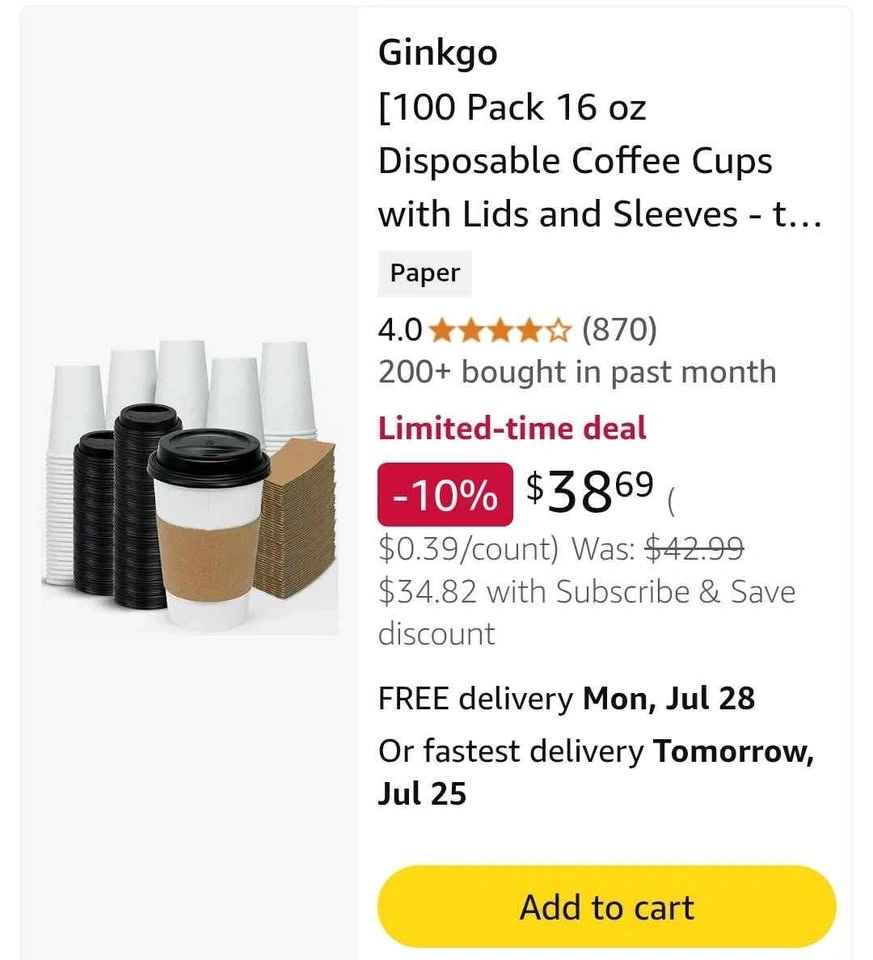The height and width of the screenshot is (960, 873).
Task: Click the FREE delivery Mon, Jul 28 text
Action: click(x=566, y=698)
